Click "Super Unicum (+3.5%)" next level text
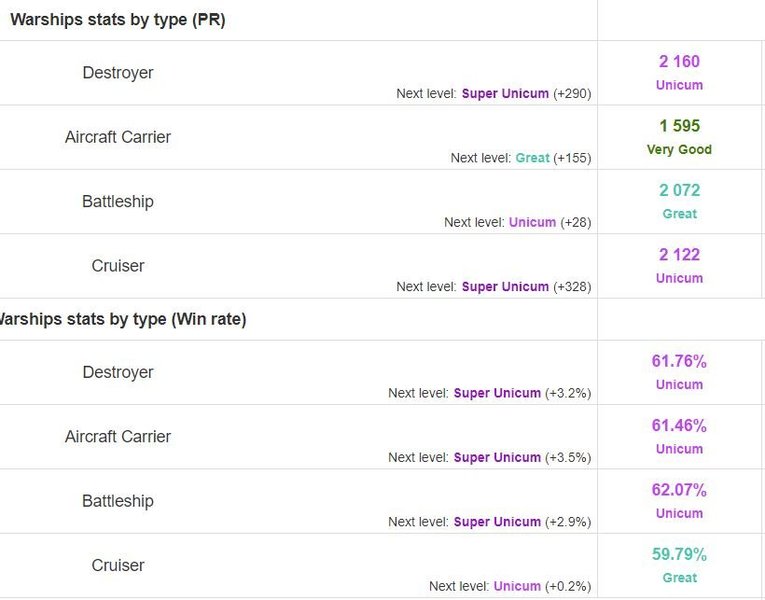 click(522, 457)
